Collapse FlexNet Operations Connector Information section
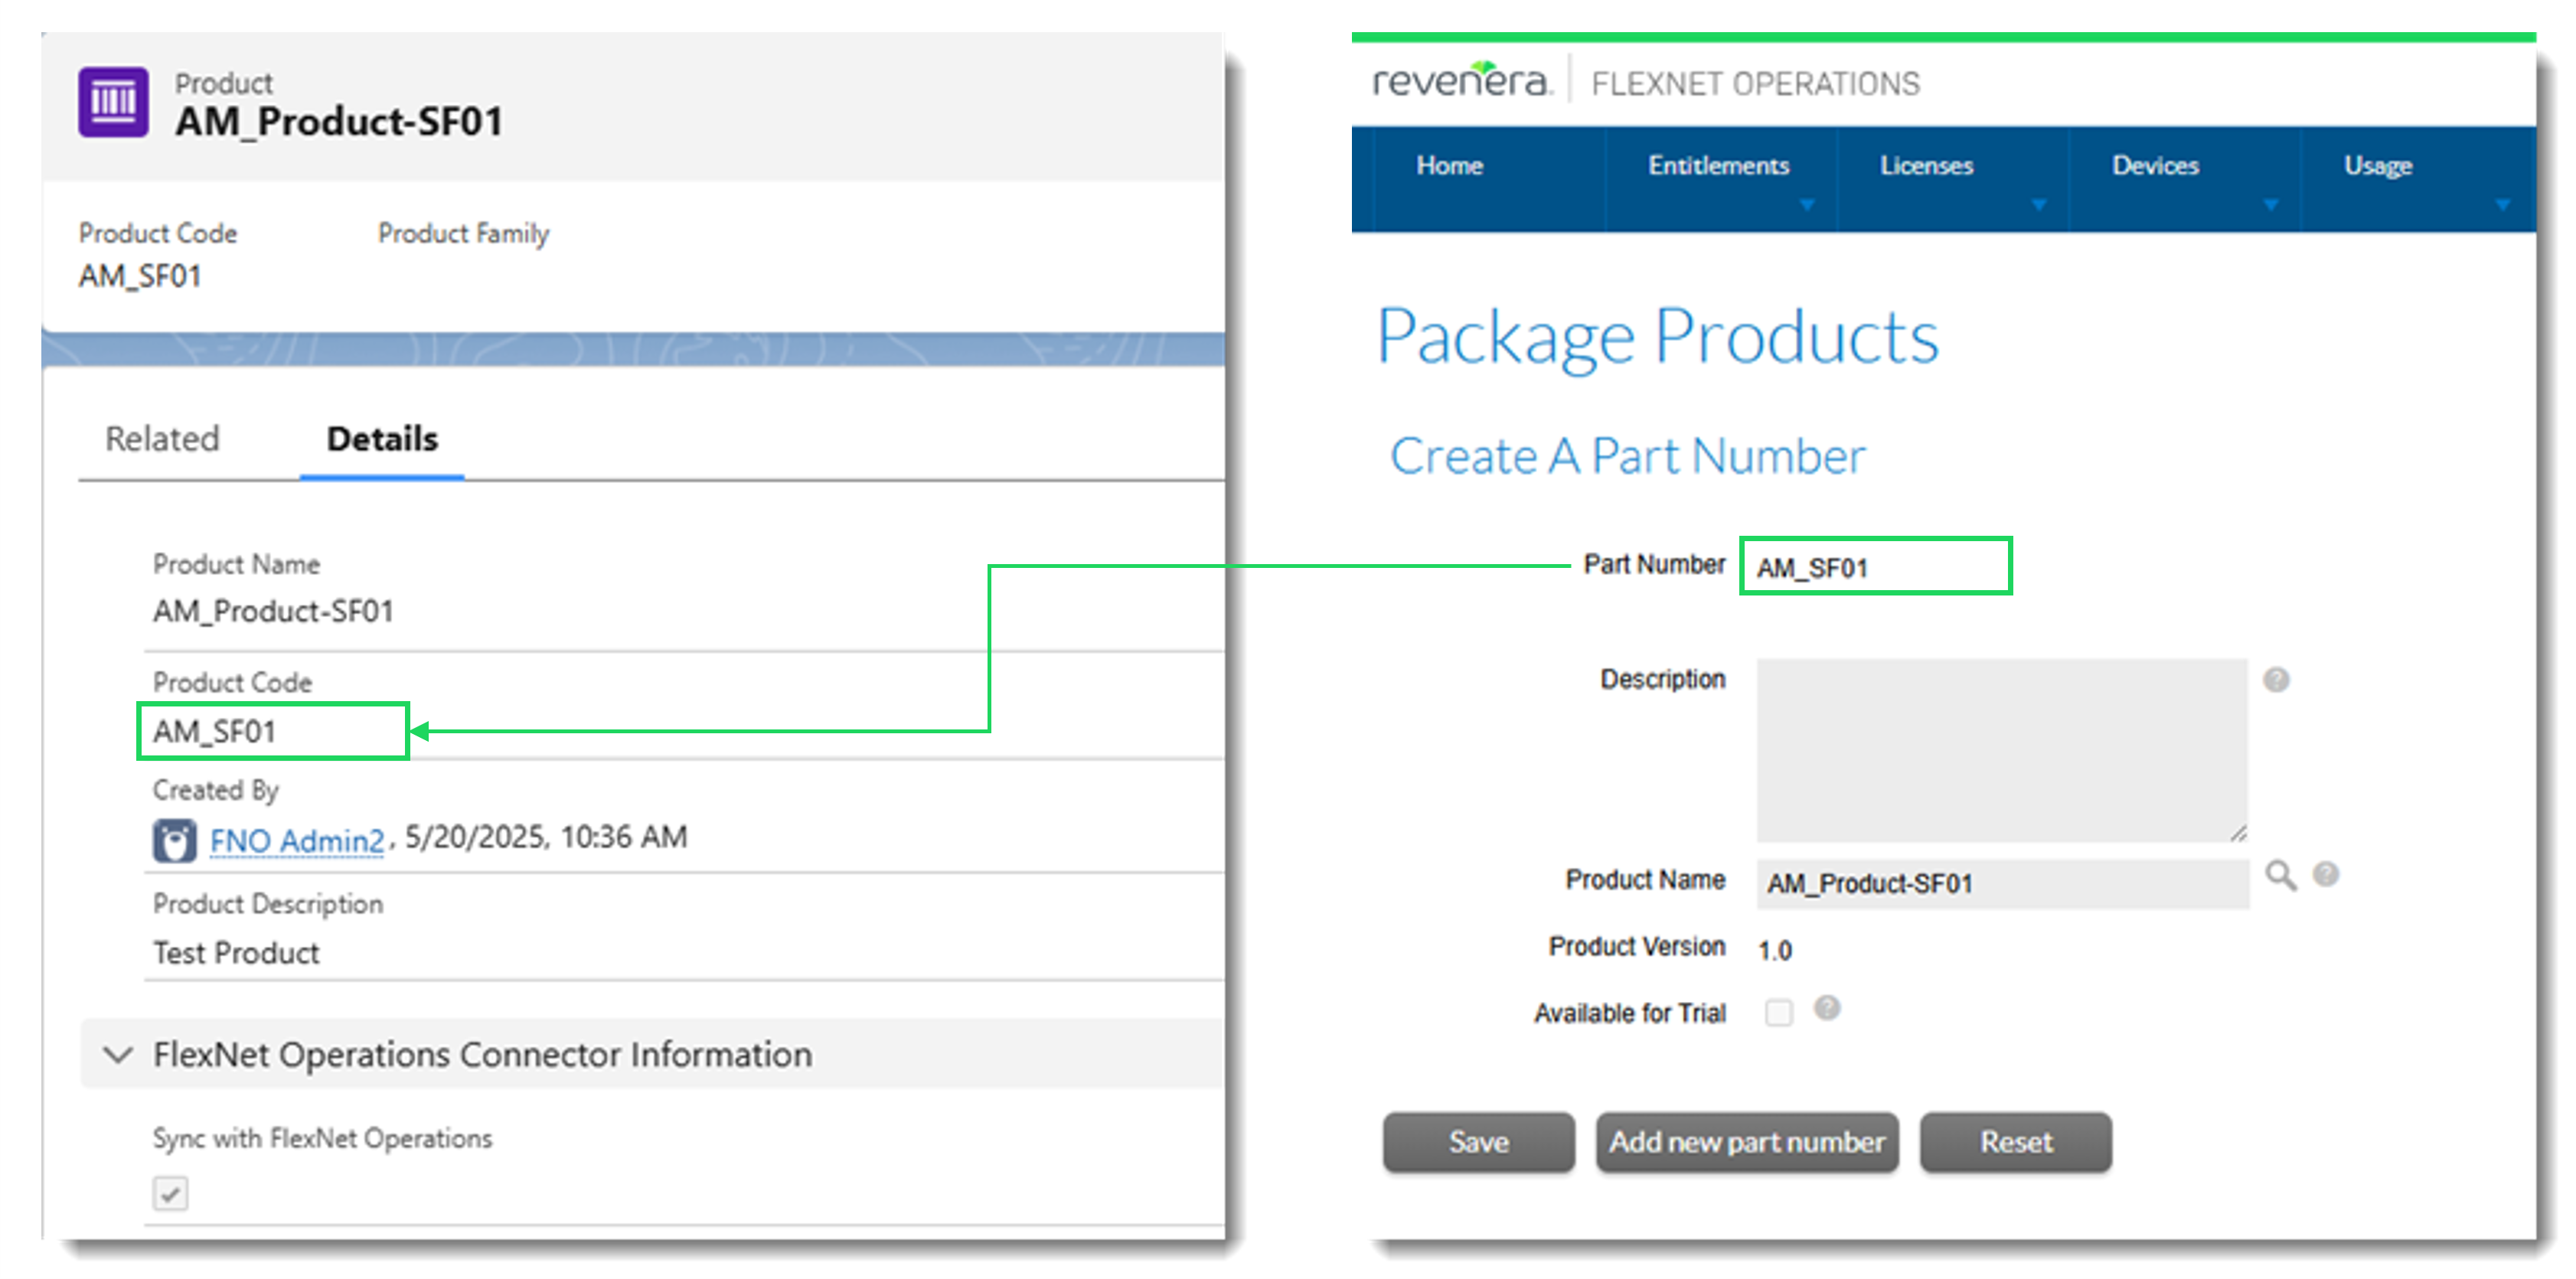 point(118,1054)
